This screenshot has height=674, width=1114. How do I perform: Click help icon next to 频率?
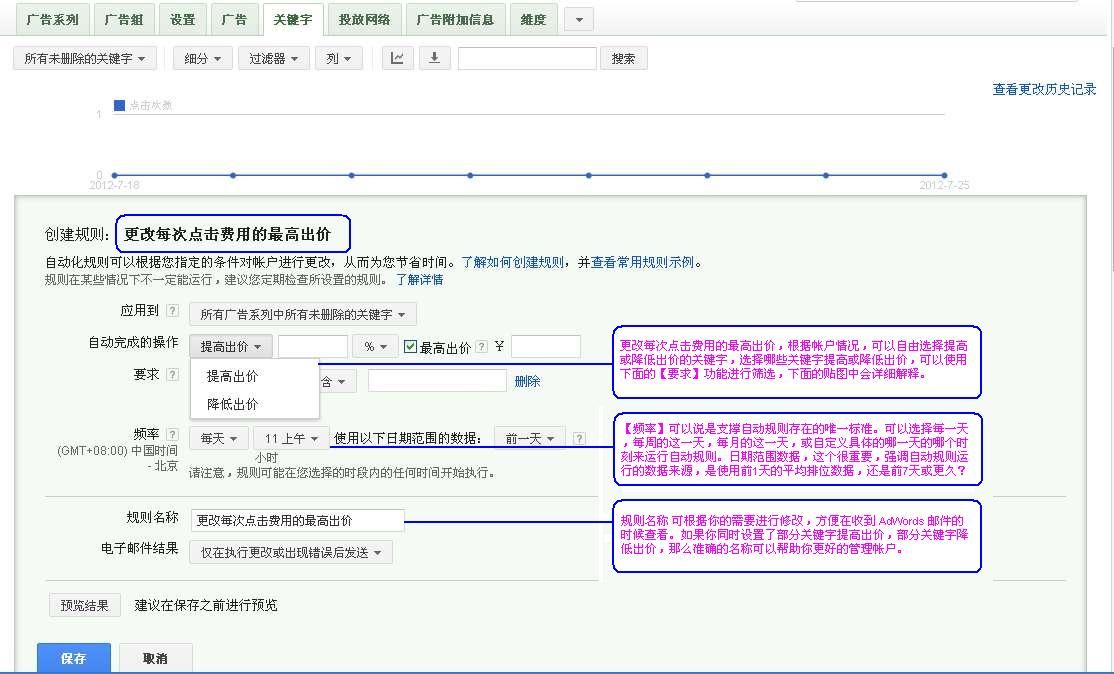pyautogui.click(x=173, y=435)
